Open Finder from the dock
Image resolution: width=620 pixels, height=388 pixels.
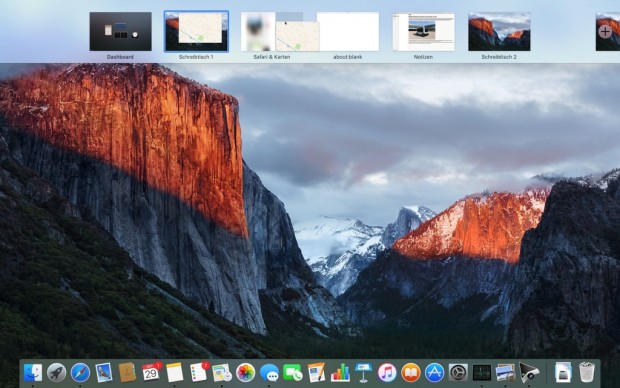click(33, 373)
